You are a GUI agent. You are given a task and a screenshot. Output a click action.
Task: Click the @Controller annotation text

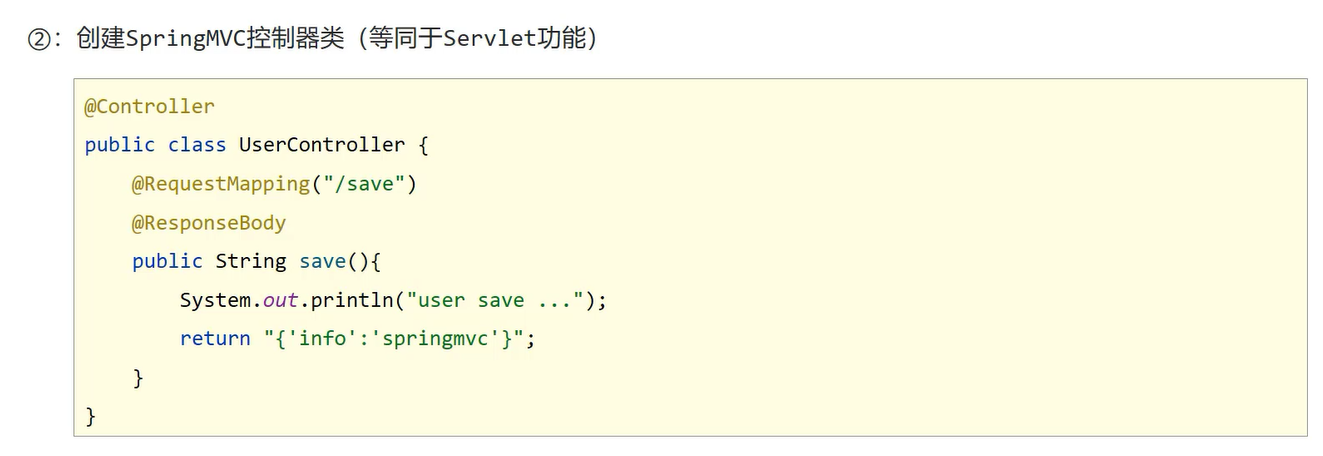(149, 106)
